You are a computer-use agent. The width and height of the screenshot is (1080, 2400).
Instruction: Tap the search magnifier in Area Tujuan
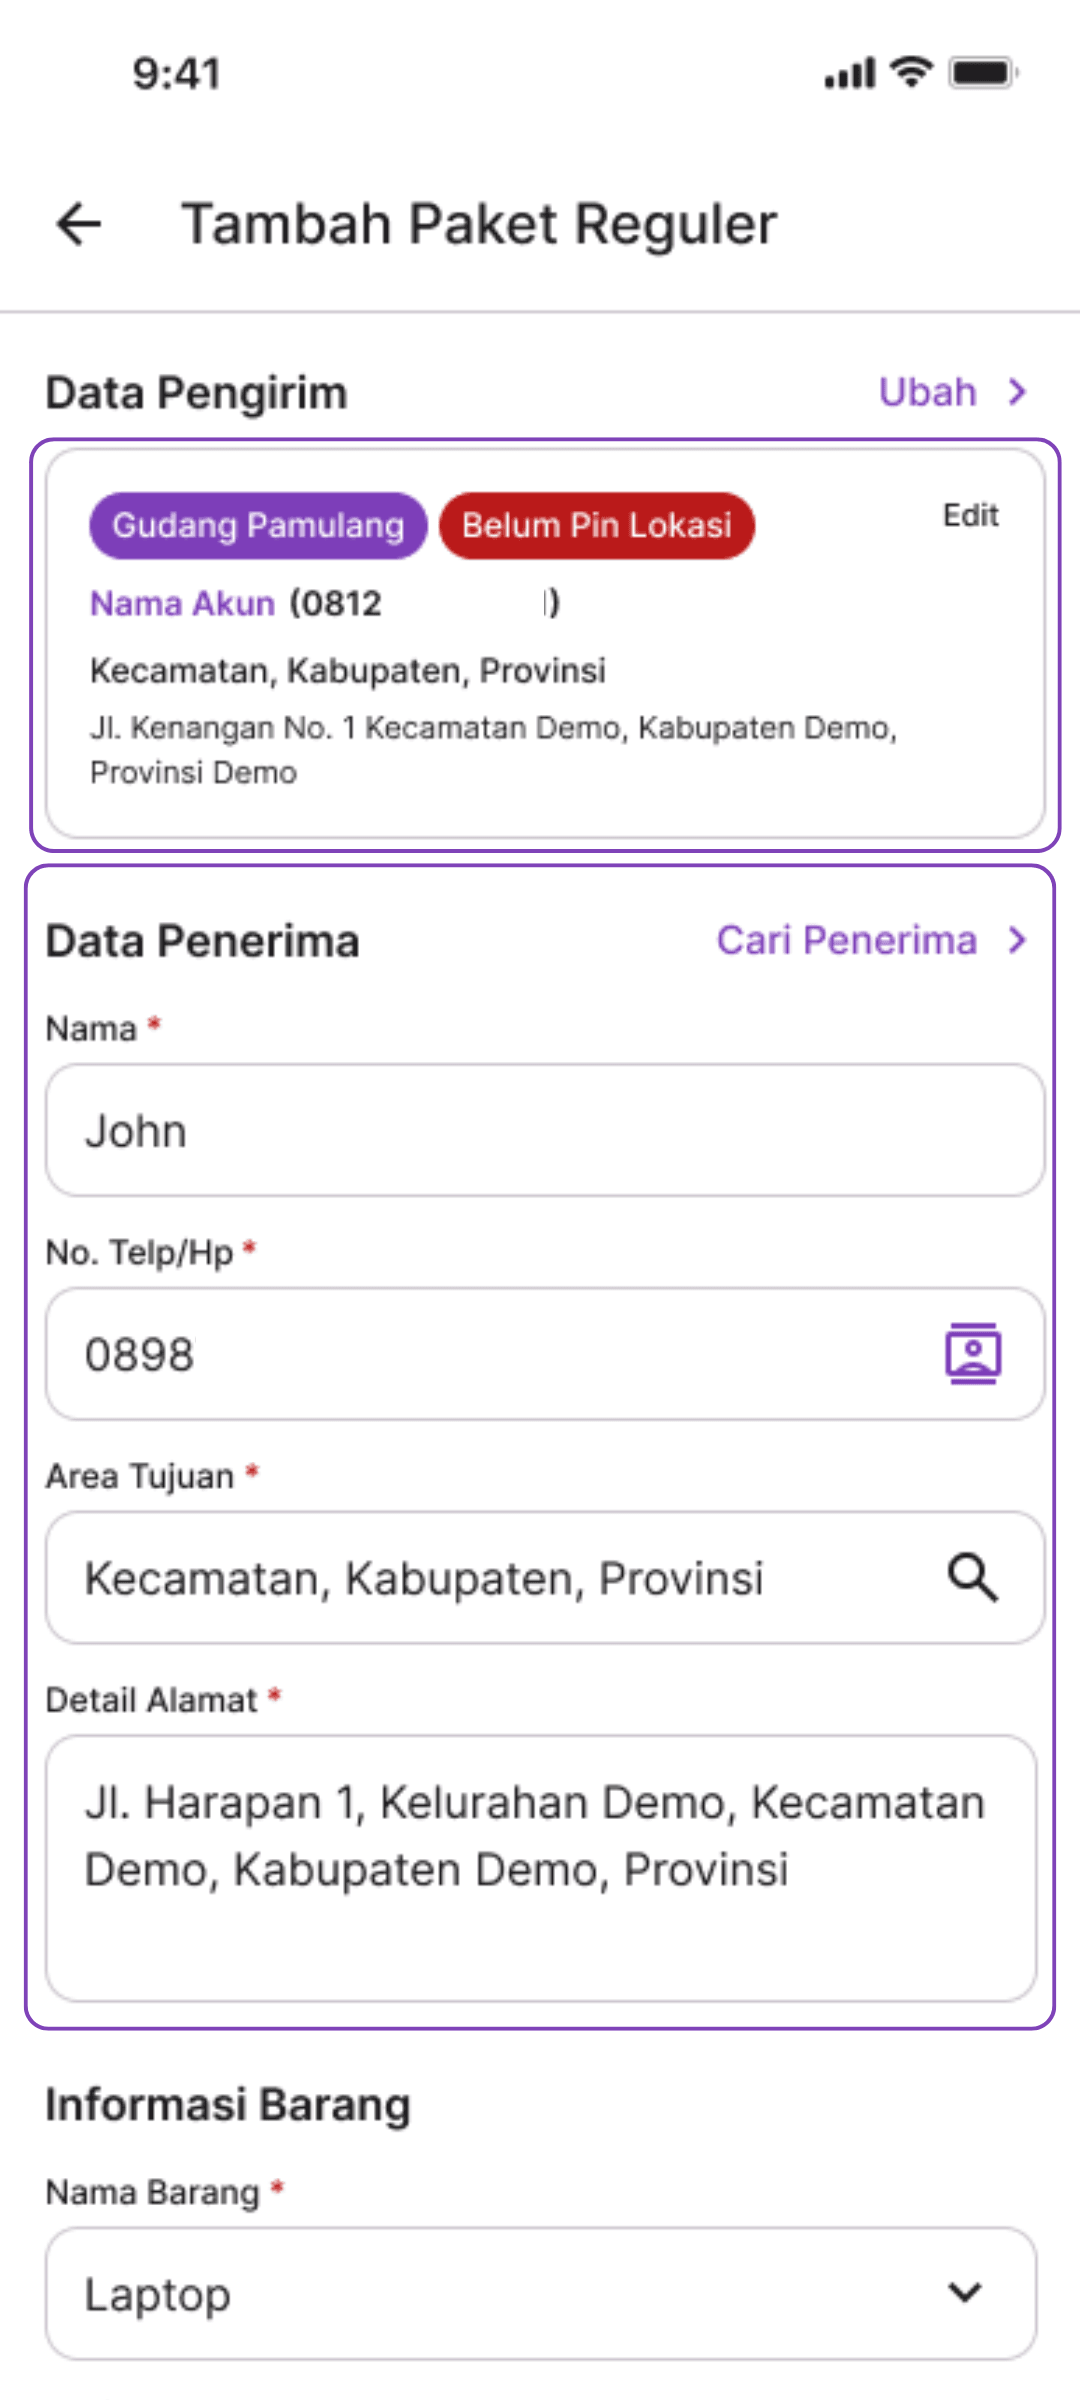pyautogui.click(x=973, y=1578)
